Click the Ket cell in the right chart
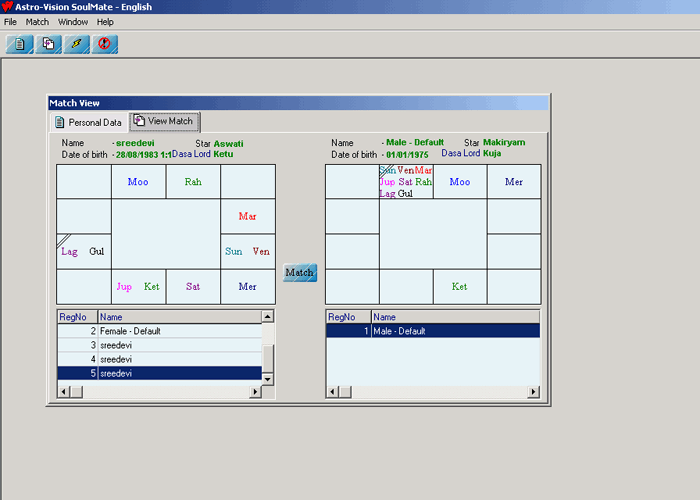This screenshot has width=700, height=500. [x=460, y=287]
